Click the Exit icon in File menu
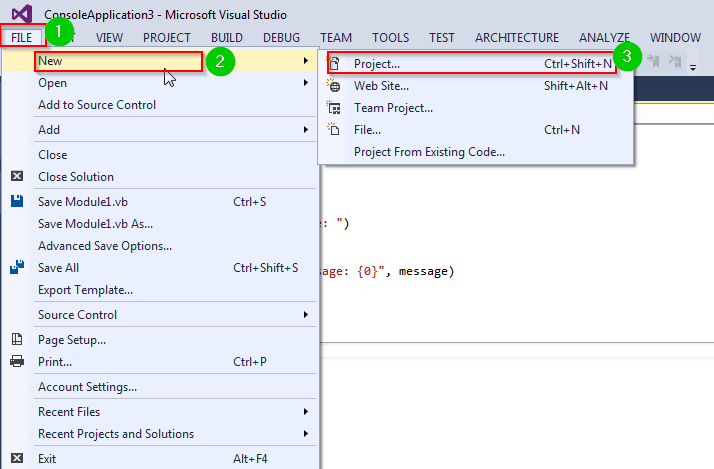 [x=17, y=458]
